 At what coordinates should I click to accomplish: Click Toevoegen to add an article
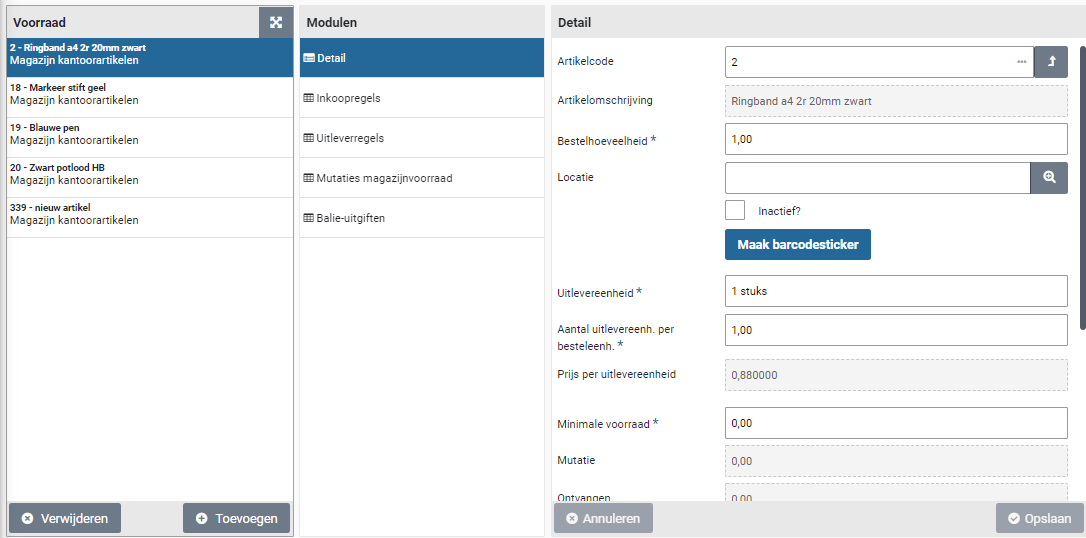237,518
